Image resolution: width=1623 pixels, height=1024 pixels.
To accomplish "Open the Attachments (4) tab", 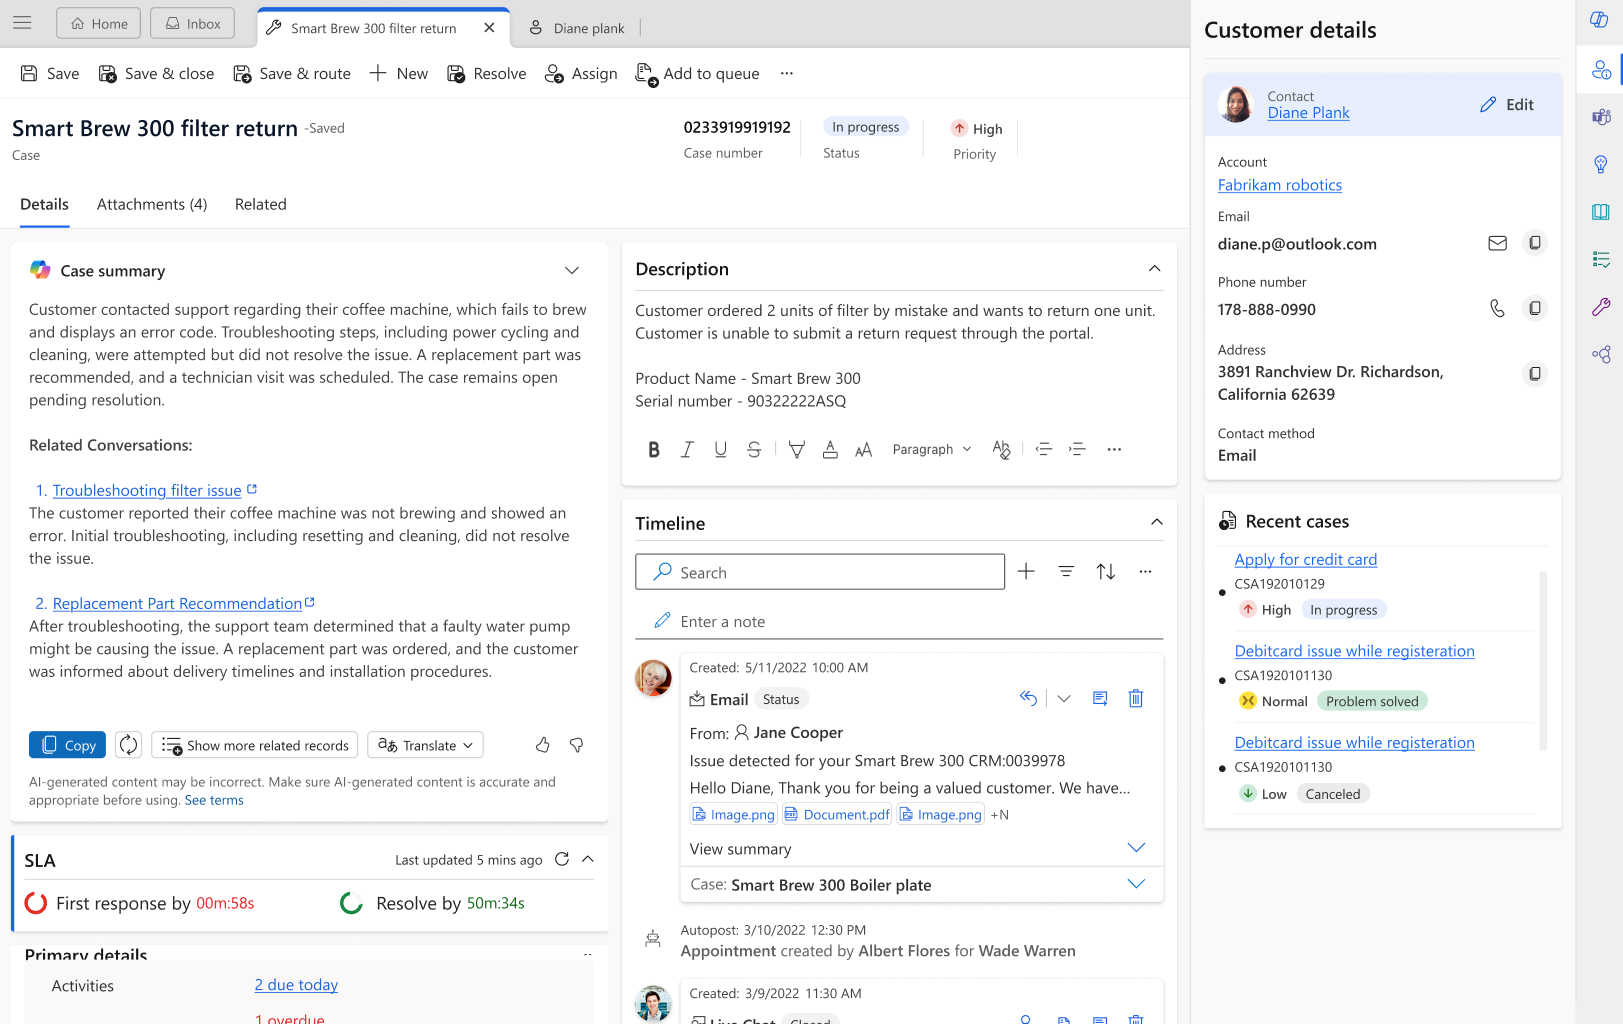I will (x=152, y=205).
